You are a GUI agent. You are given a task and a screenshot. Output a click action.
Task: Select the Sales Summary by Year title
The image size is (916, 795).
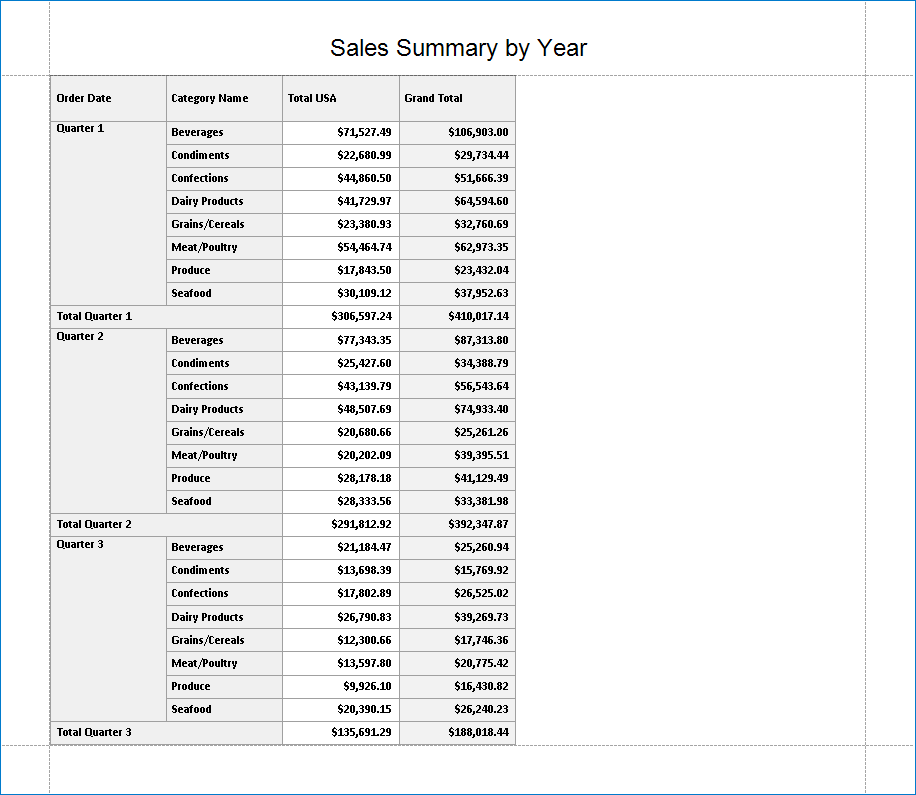pyautogui.click(x=458, y=47)
